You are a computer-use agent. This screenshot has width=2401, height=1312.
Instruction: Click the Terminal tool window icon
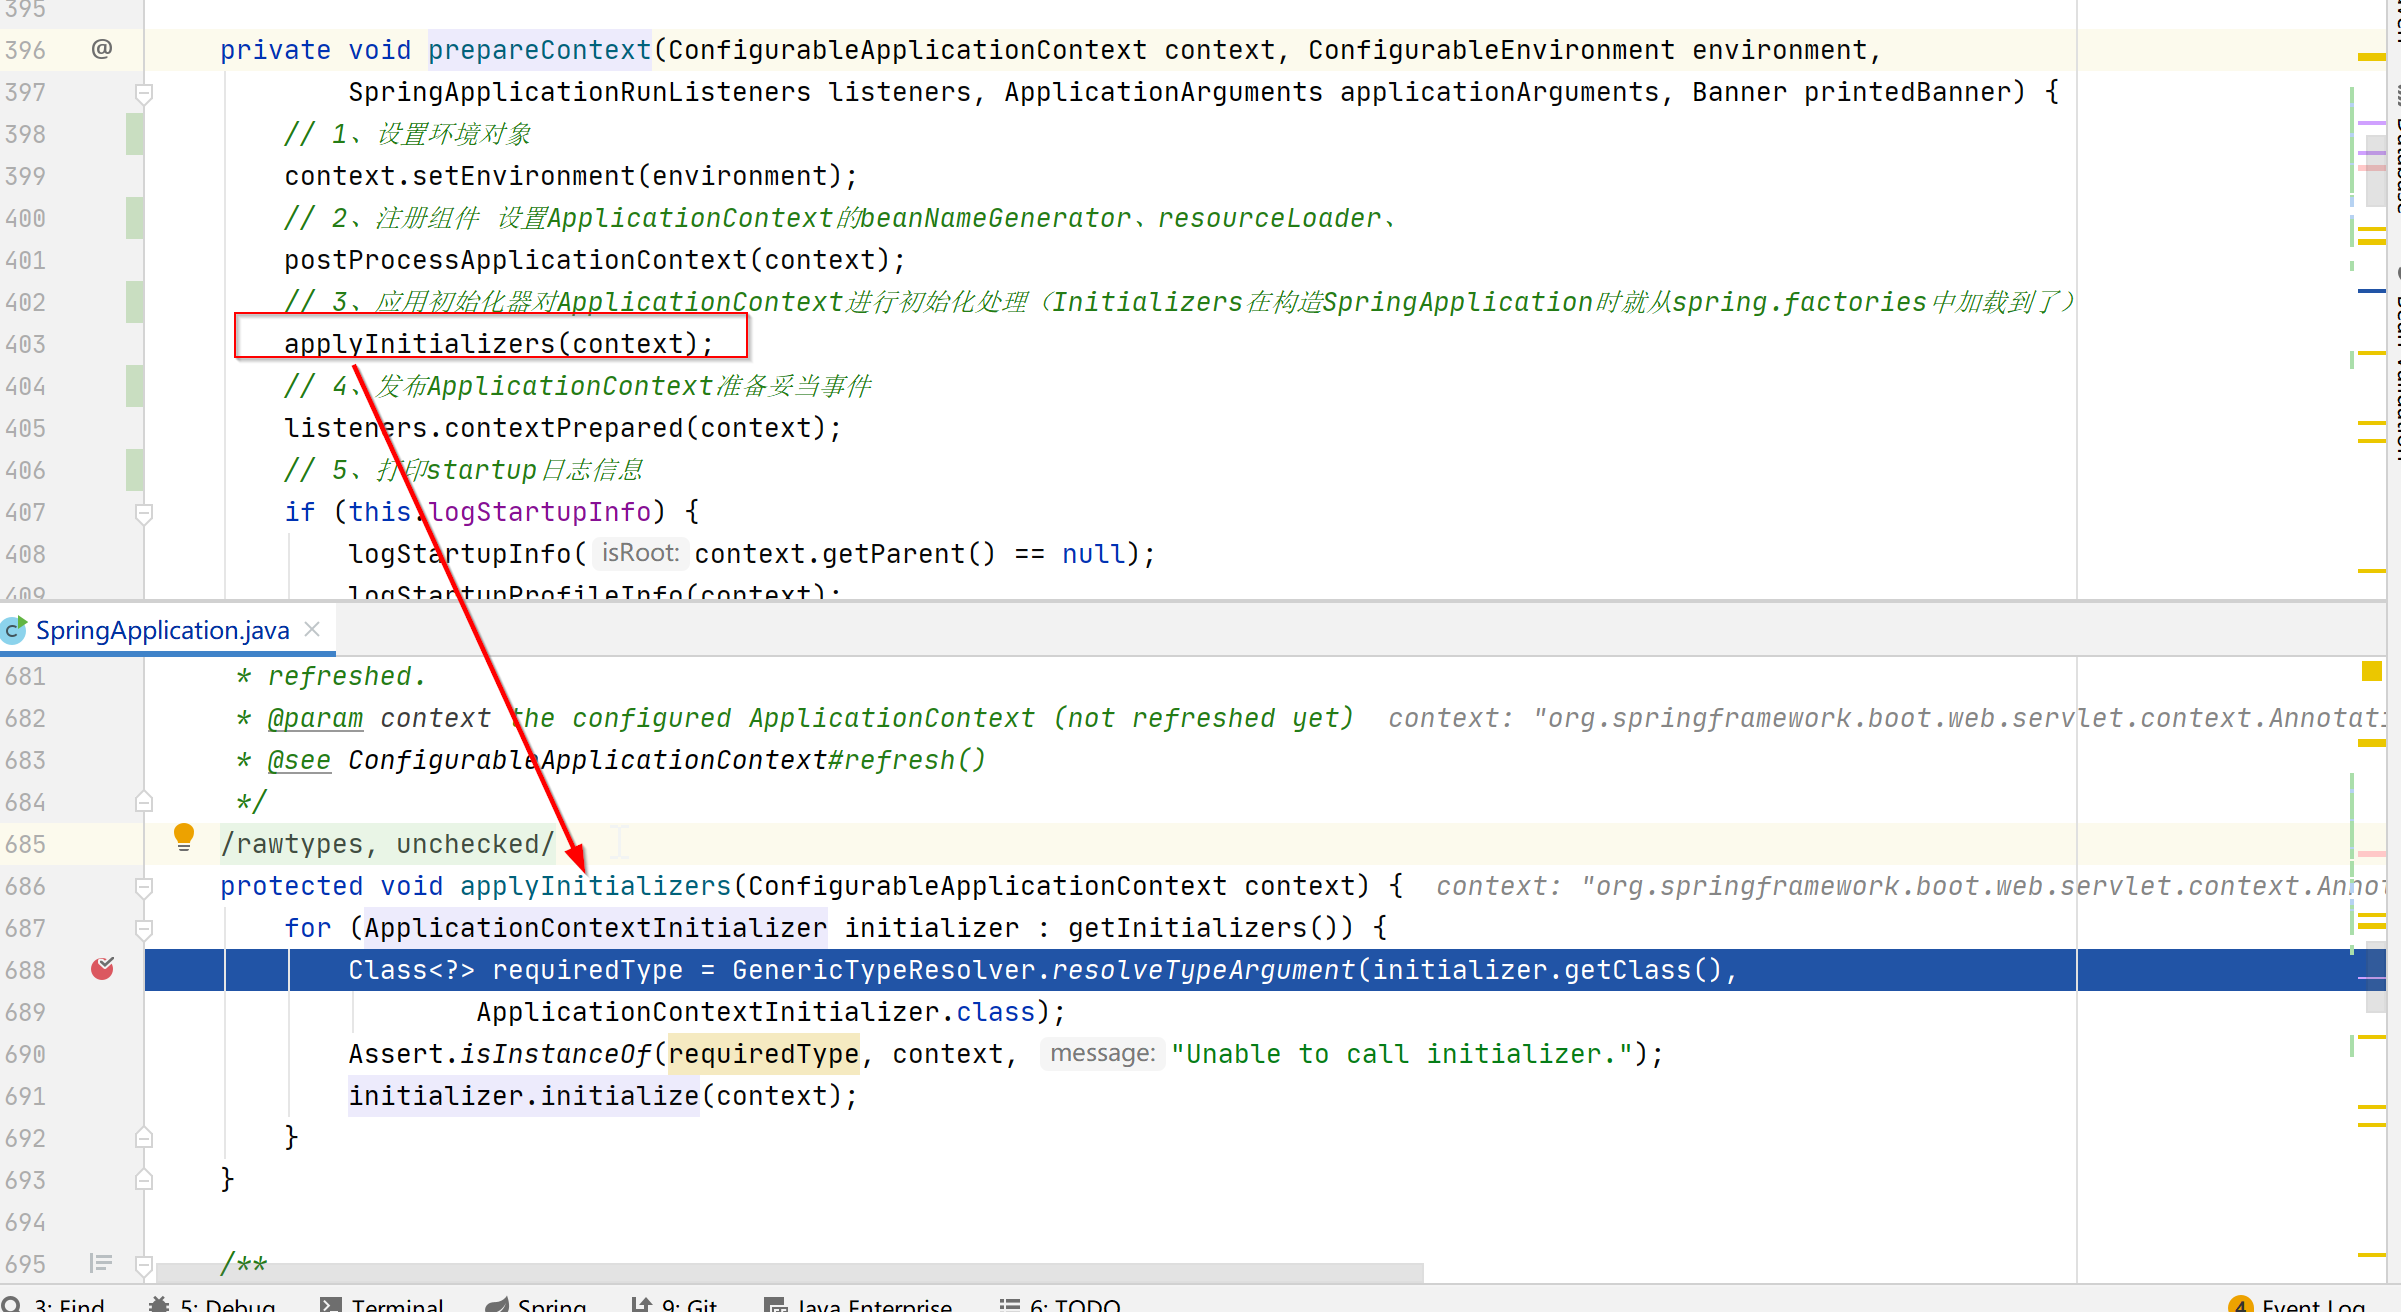coord(330,1304)
